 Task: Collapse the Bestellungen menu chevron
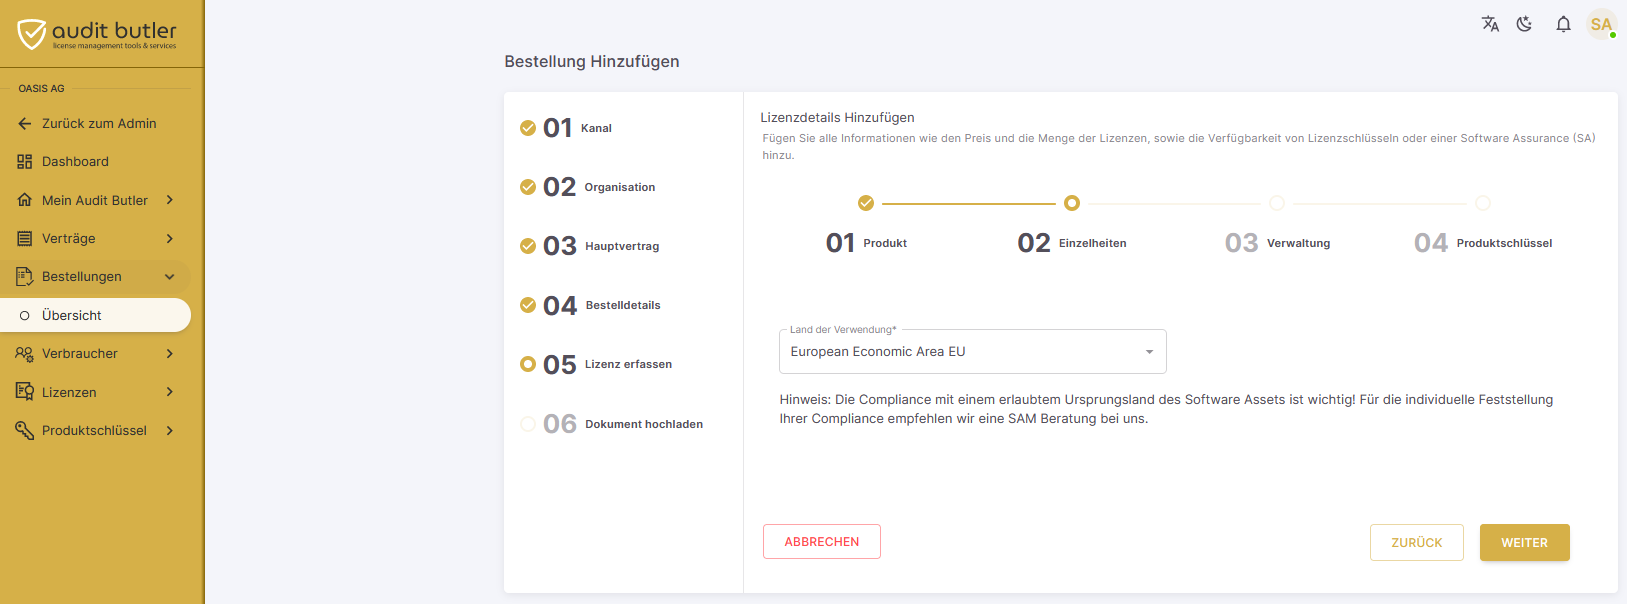tap(170, 277)
